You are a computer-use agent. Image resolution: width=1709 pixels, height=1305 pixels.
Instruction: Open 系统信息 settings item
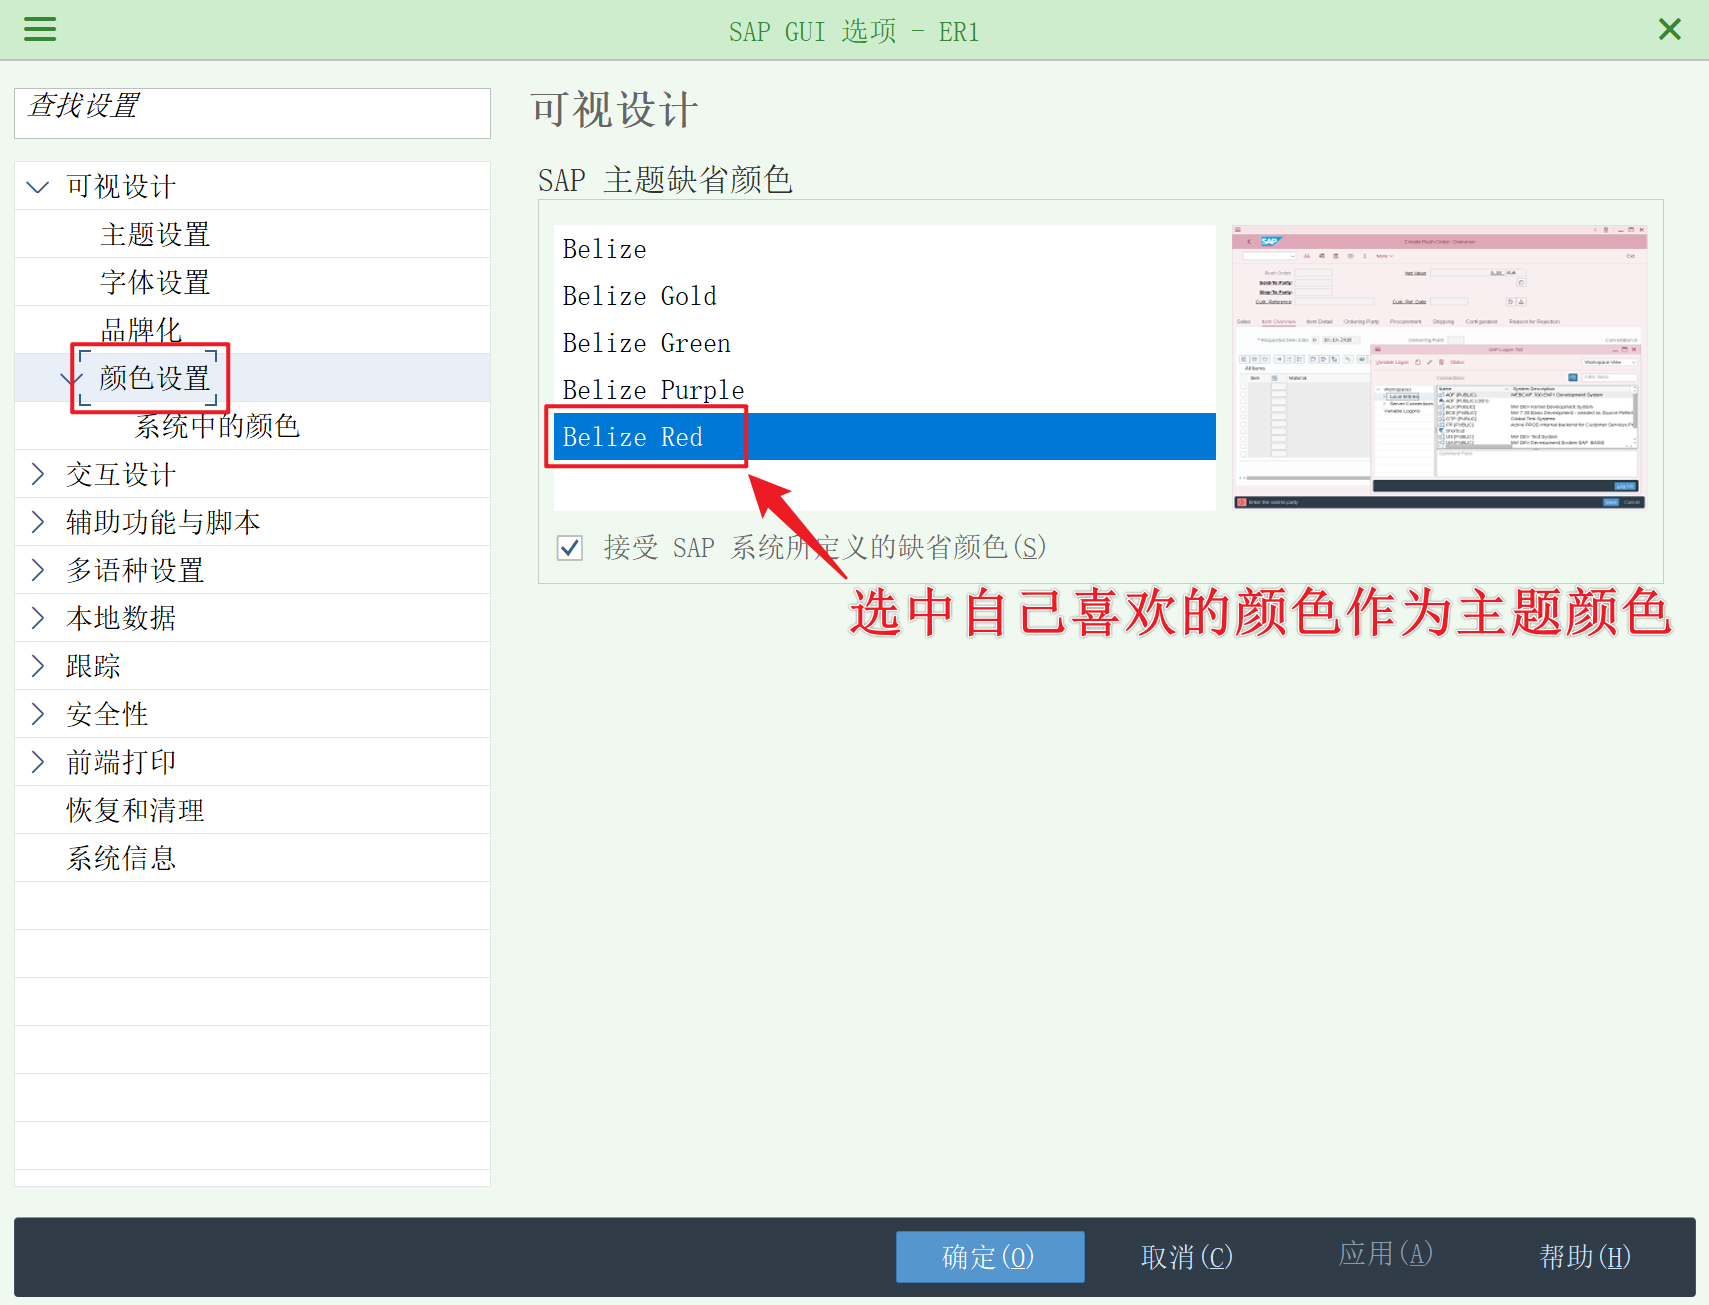(121, 858)
